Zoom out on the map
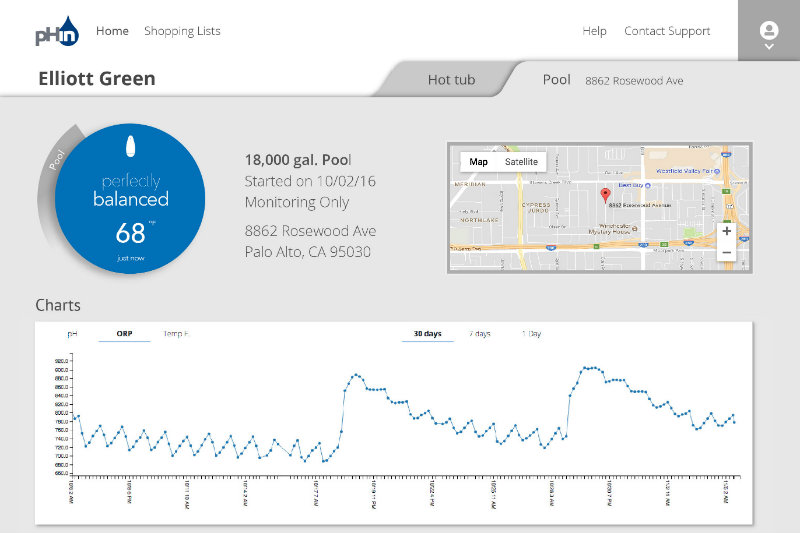 pos(726,253)
